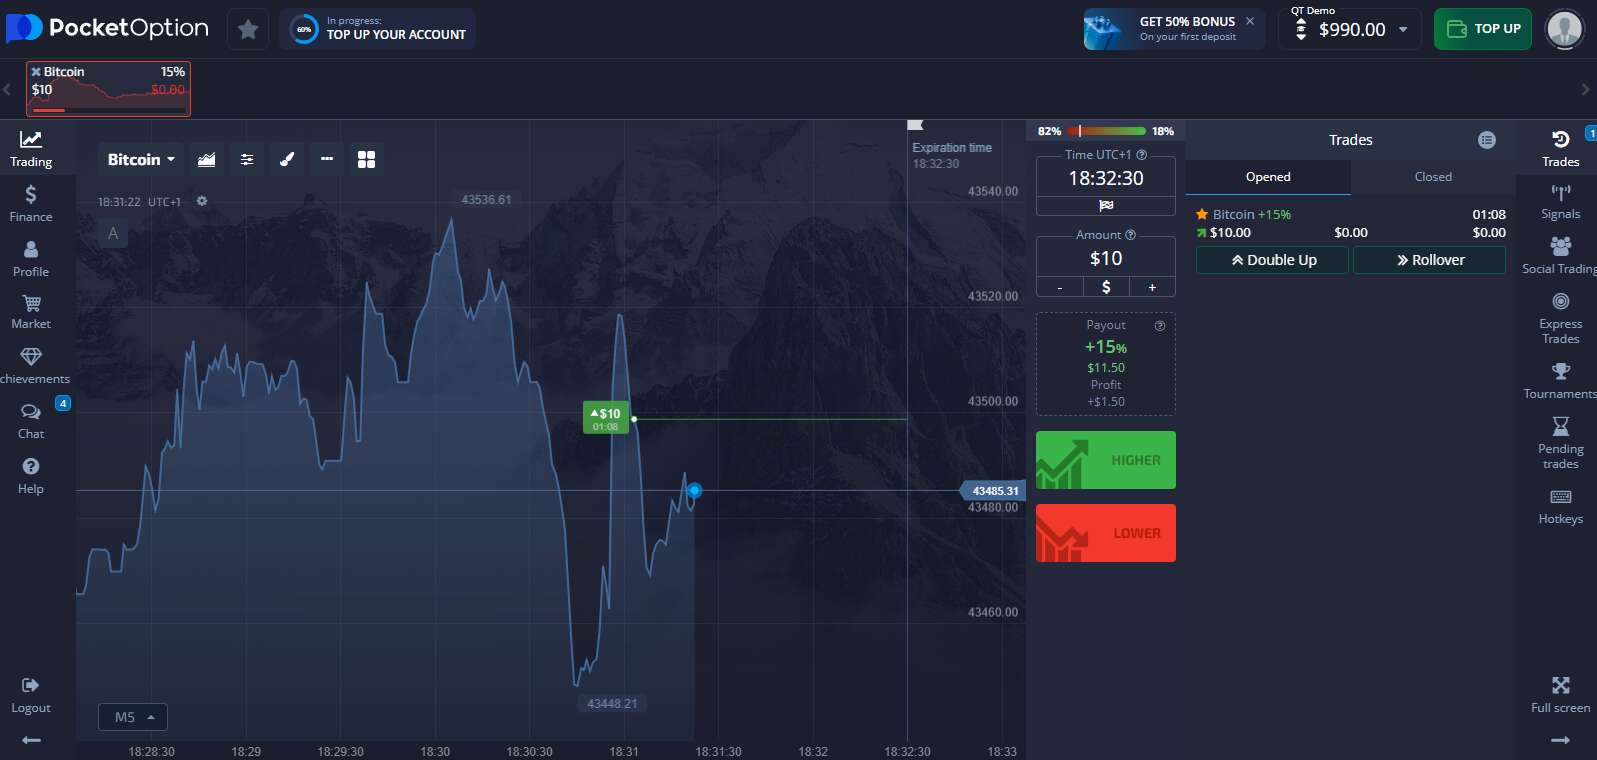
Task: Enter Full screen mode
Action: pyautogui.click(x=1560, y=695)
